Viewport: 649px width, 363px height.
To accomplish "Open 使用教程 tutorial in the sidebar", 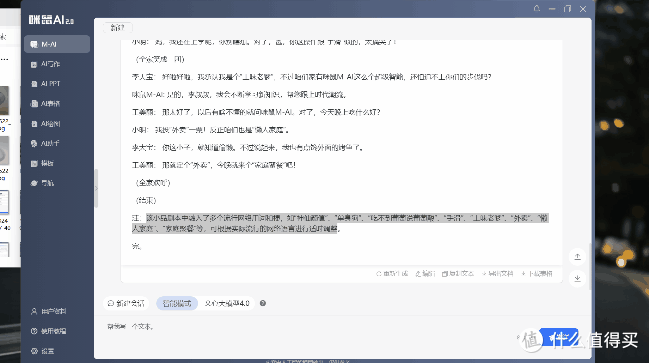I will pos(49,331).
